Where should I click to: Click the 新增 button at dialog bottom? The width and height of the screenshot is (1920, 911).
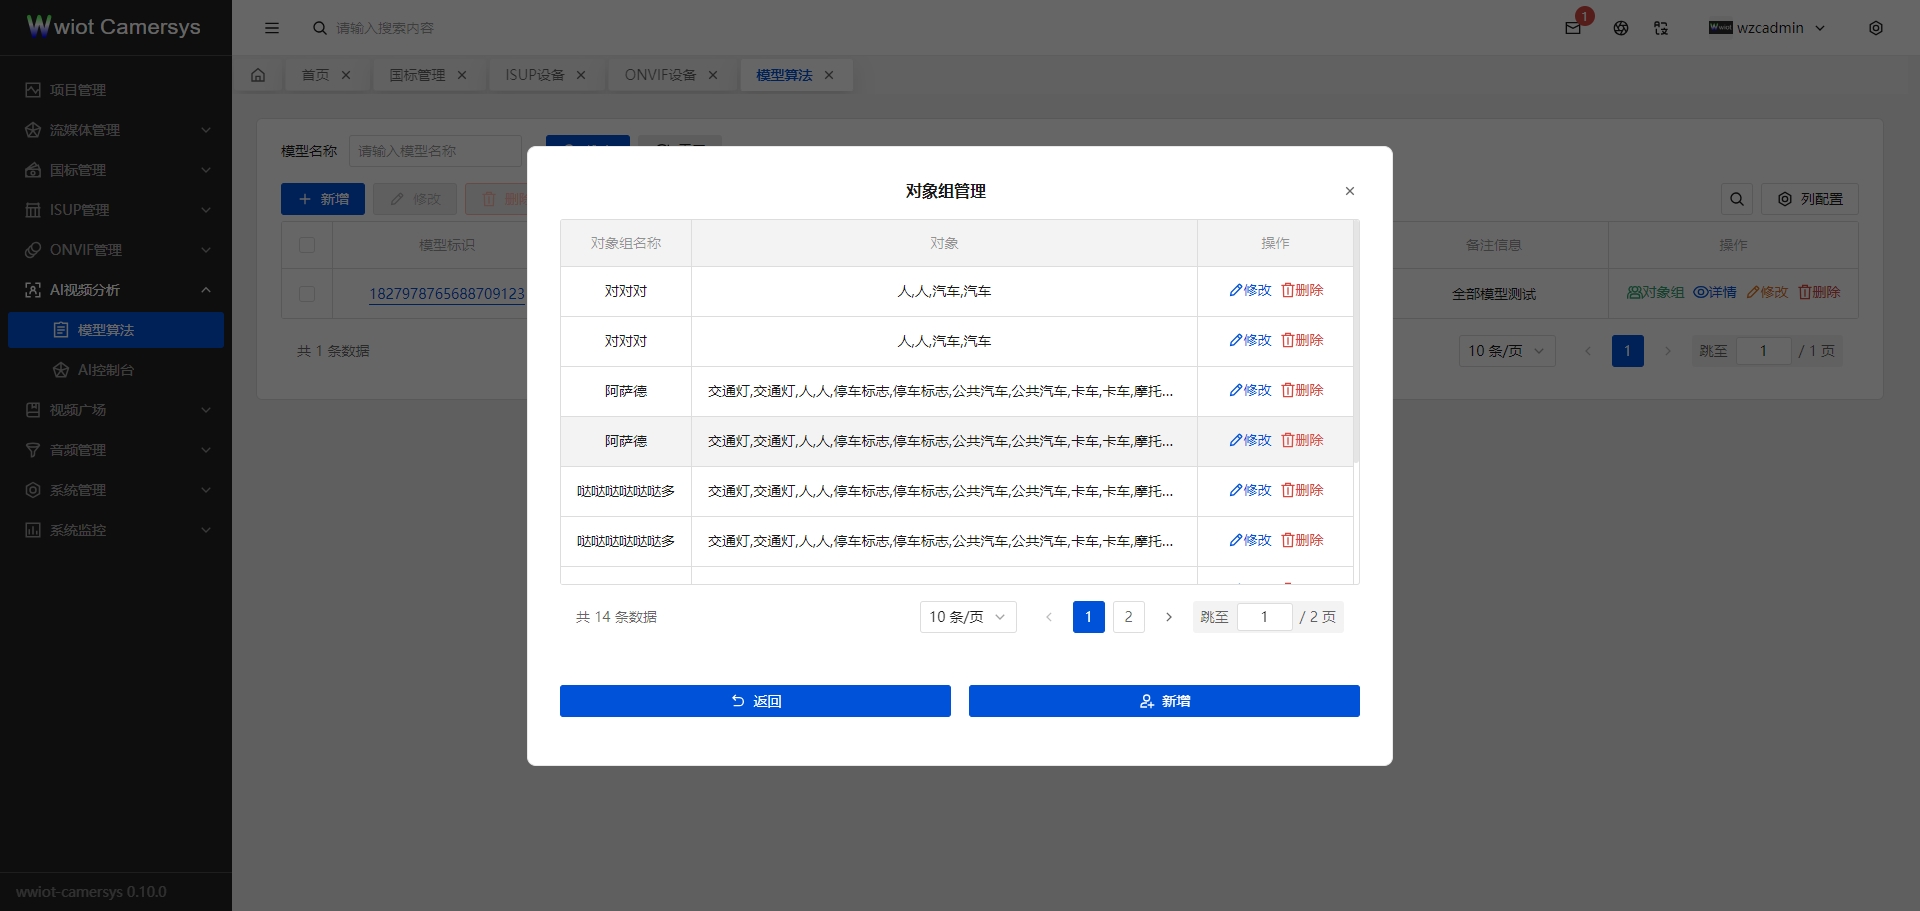click(1163, 701)
